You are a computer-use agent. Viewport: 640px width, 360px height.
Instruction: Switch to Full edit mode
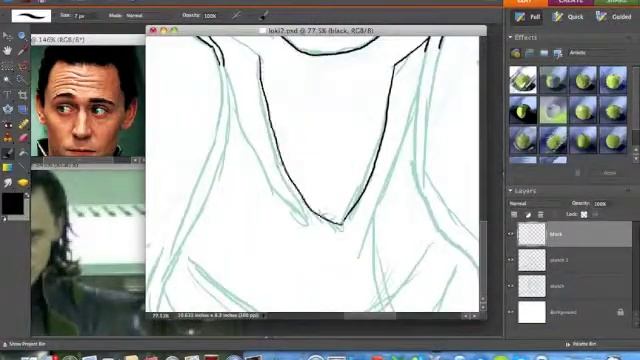click(x=527, y=17)
